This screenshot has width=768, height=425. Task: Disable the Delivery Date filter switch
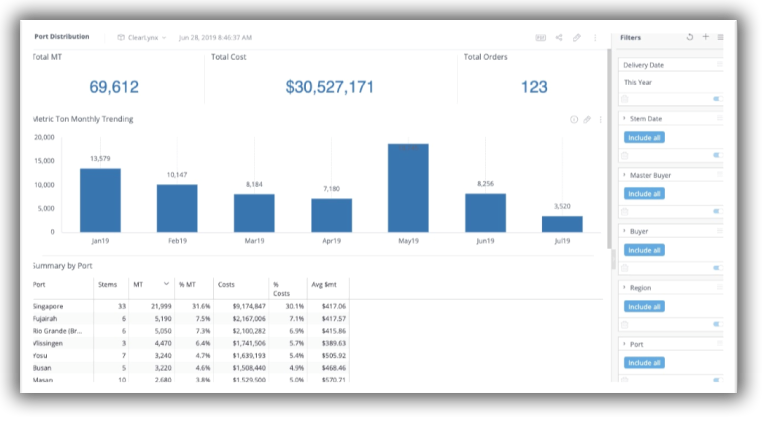tap(718, 99)
